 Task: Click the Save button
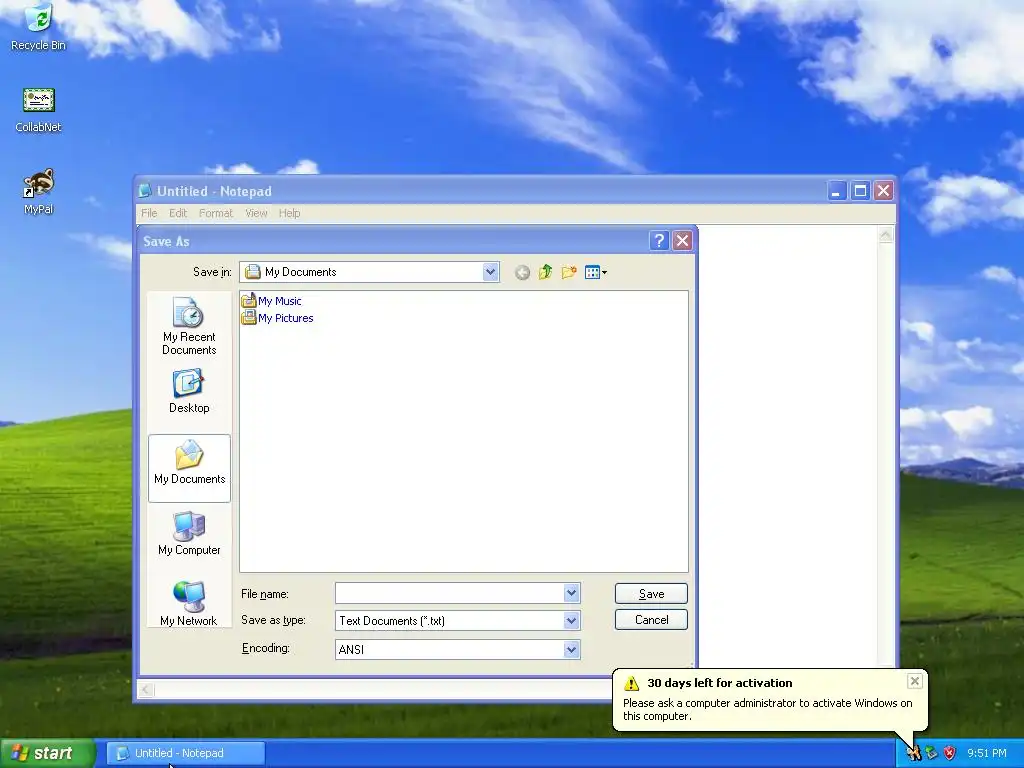pos(651,594)
